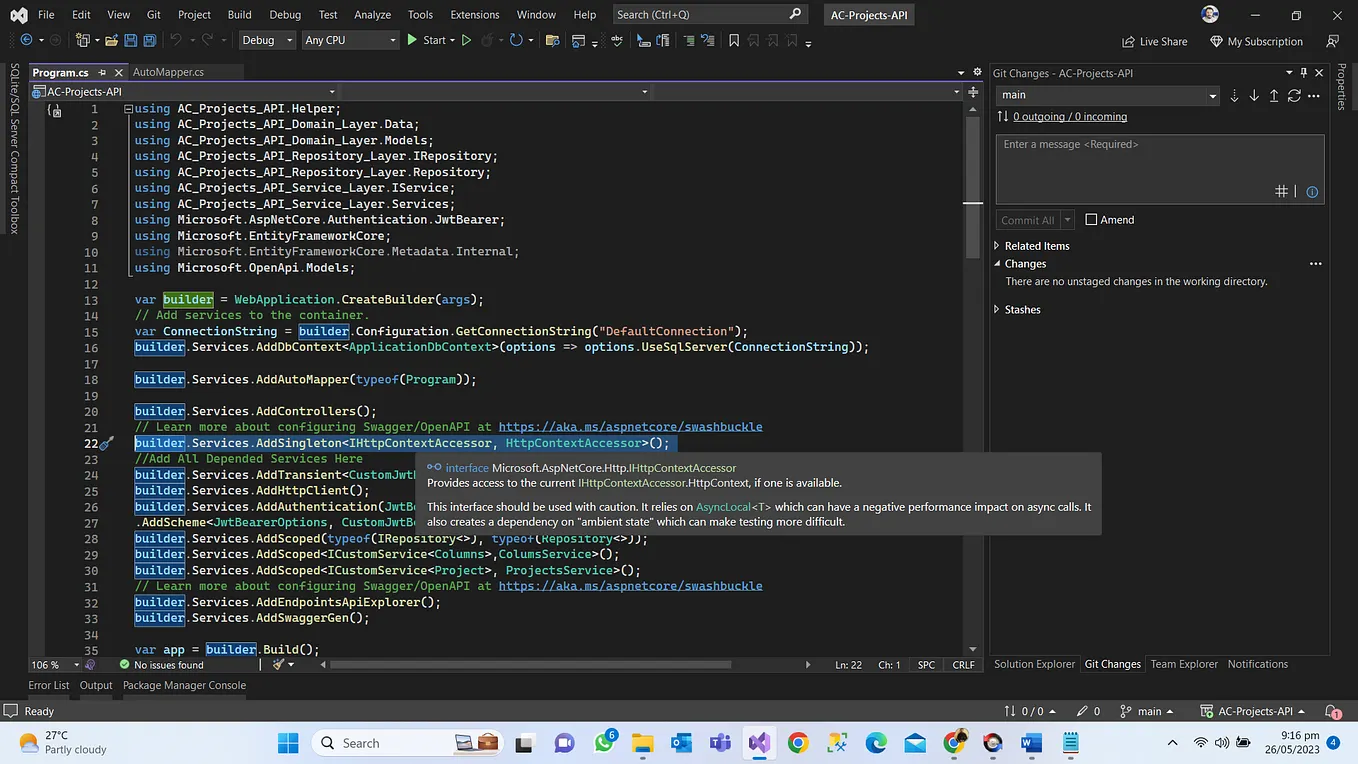The width and height of the screenshot is (1358, 764).
Task: Enable the Amend checkbox
Action: pos(1091,220)
